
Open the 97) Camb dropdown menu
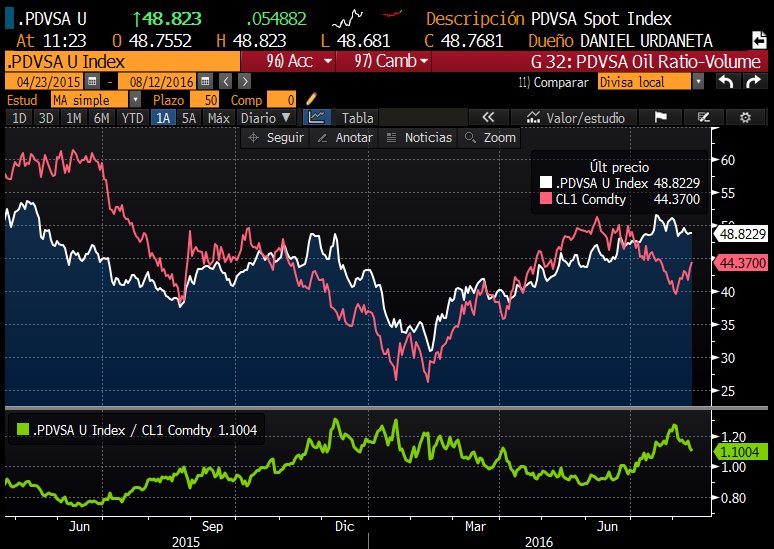point(384,61)
